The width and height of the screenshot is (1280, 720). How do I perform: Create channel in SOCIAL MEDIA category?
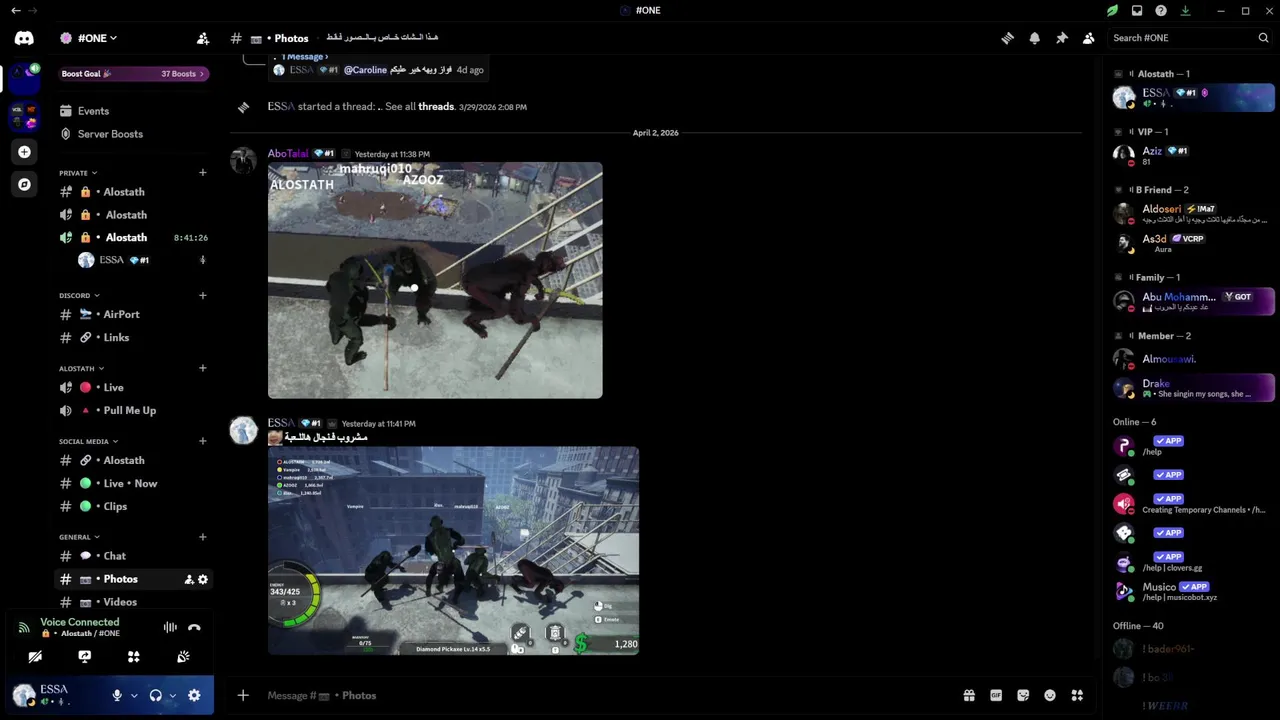pos(202,441)
